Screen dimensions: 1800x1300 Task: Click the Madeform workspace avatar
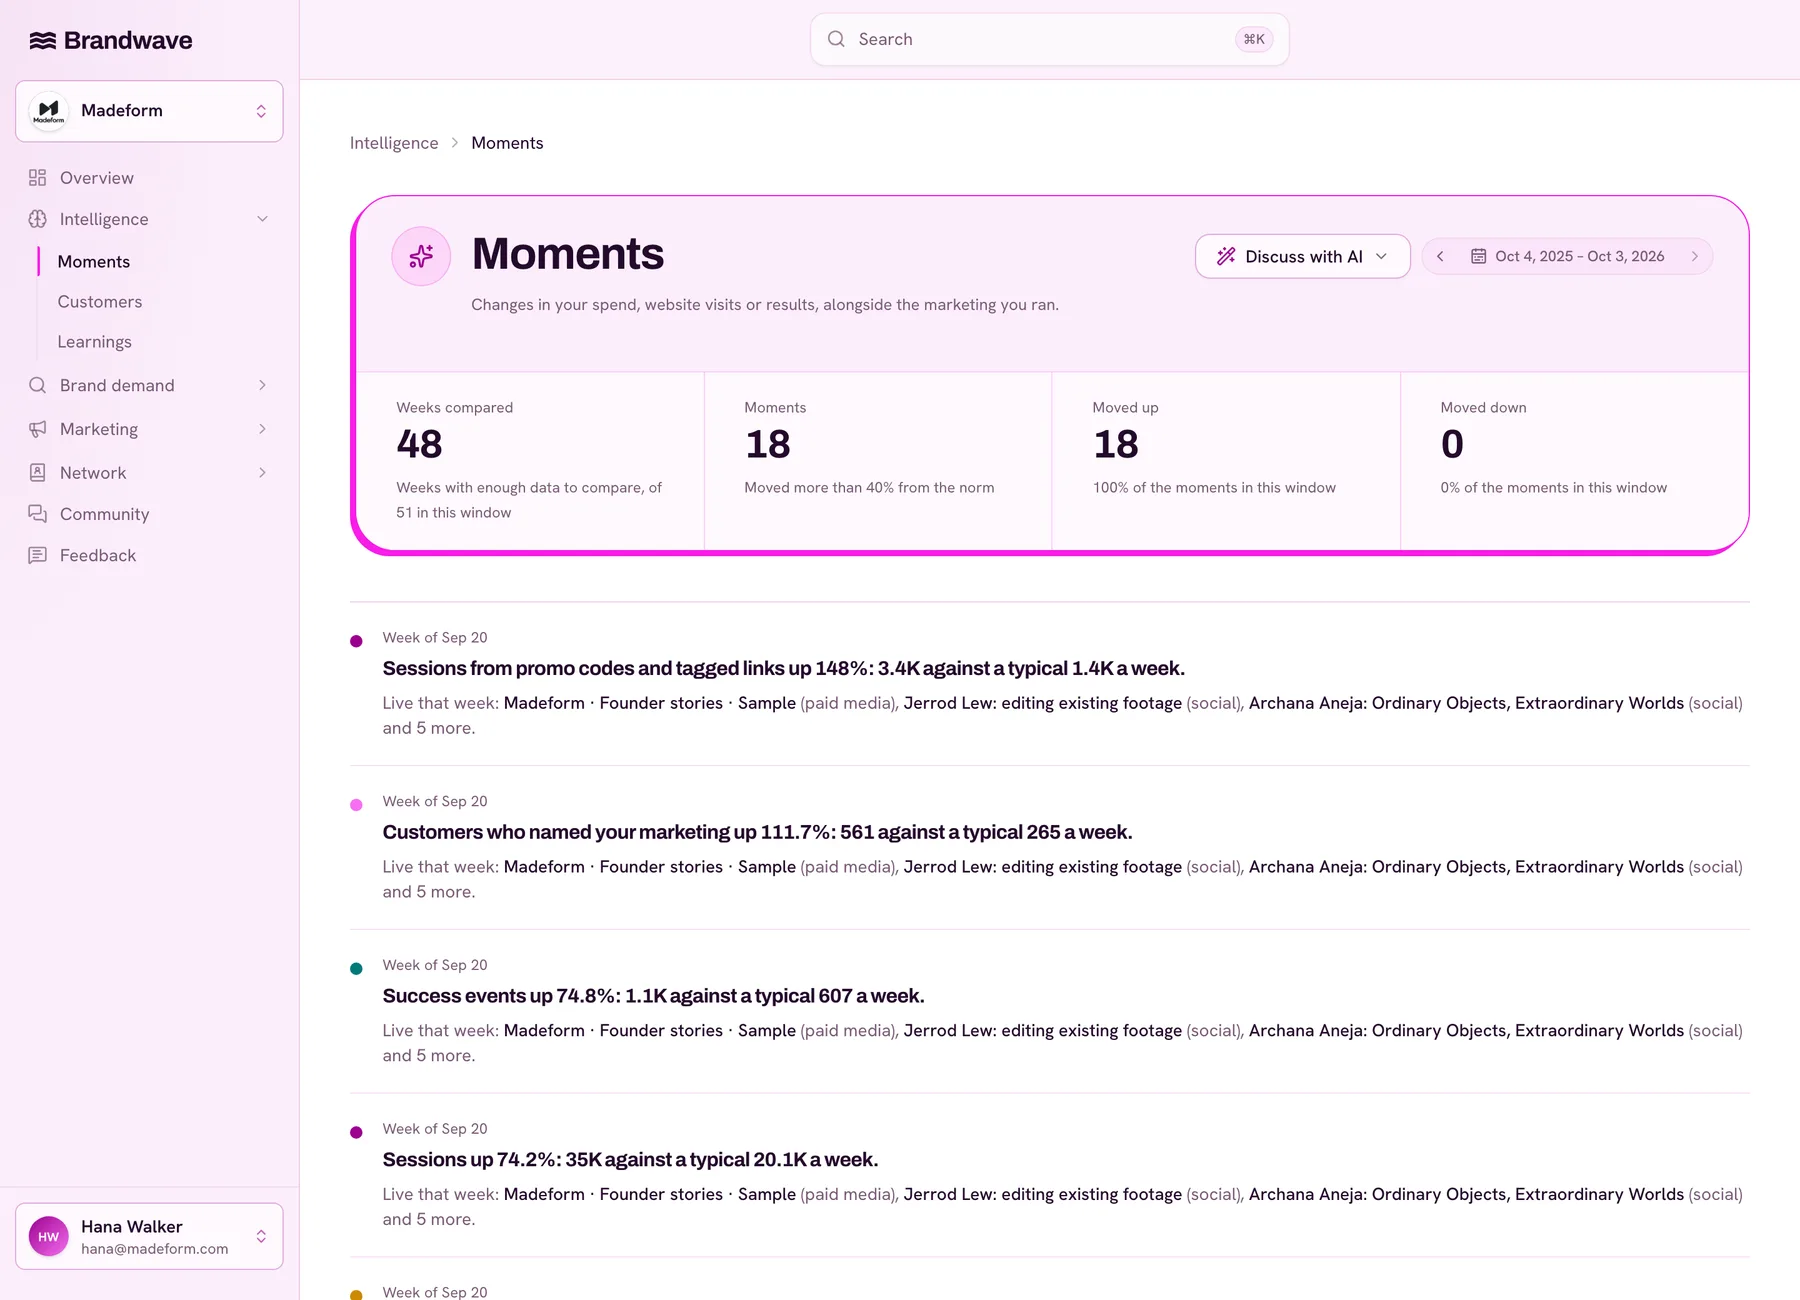[48, 111]
